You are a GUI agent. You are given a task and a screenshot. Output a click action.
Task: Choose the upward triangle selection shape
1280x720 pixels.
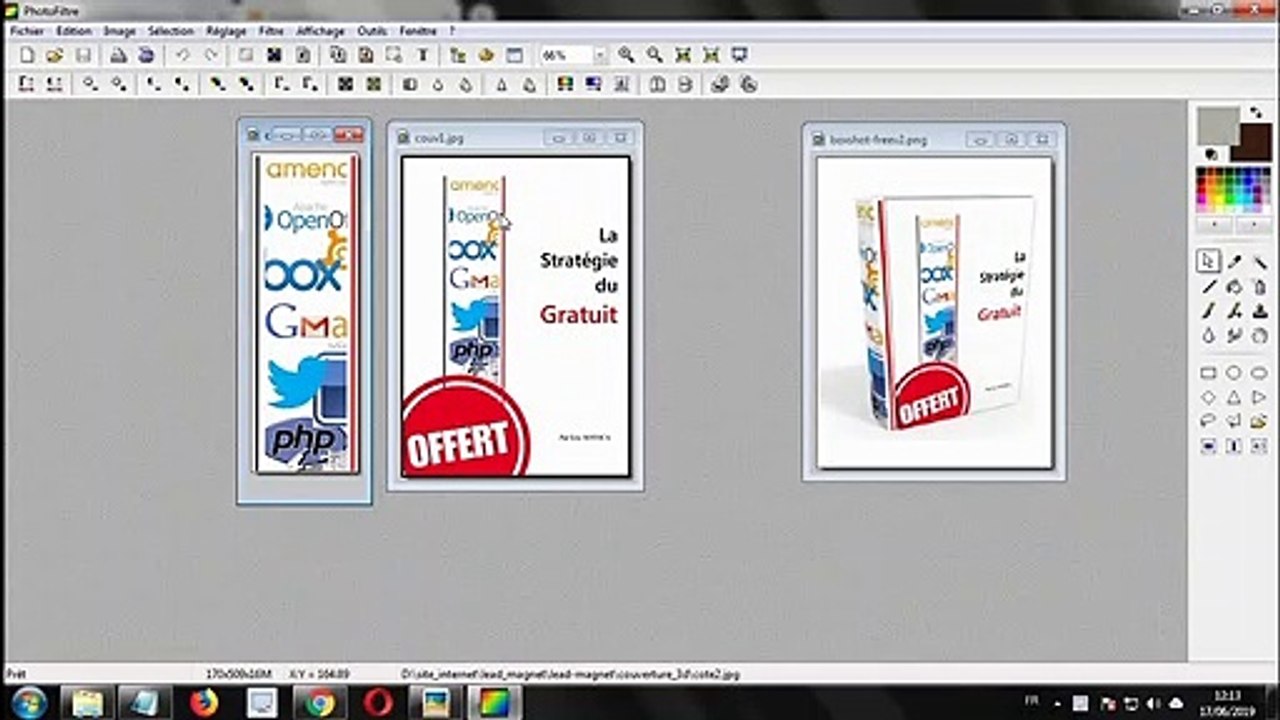(1234, 397)
